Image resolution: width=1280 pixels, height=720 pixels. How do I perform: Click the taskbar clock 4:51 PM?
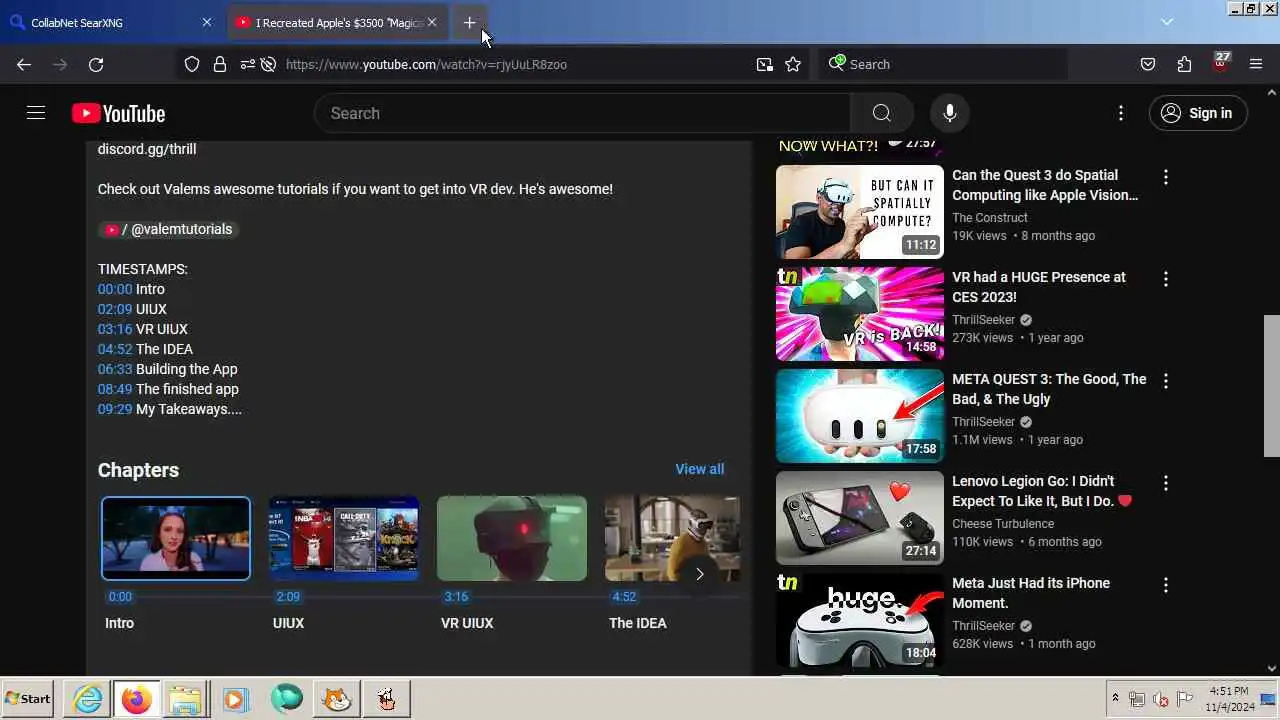(1228, 691)
